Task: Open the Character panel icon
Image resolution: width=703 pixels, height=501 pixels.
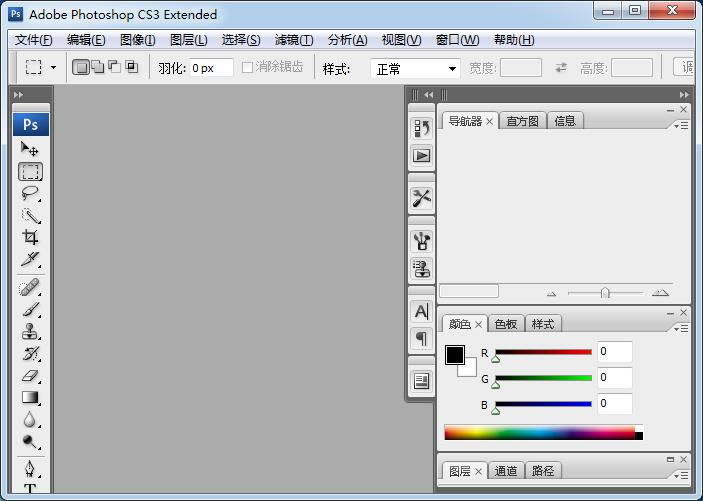Action: (x=421, y=311)
